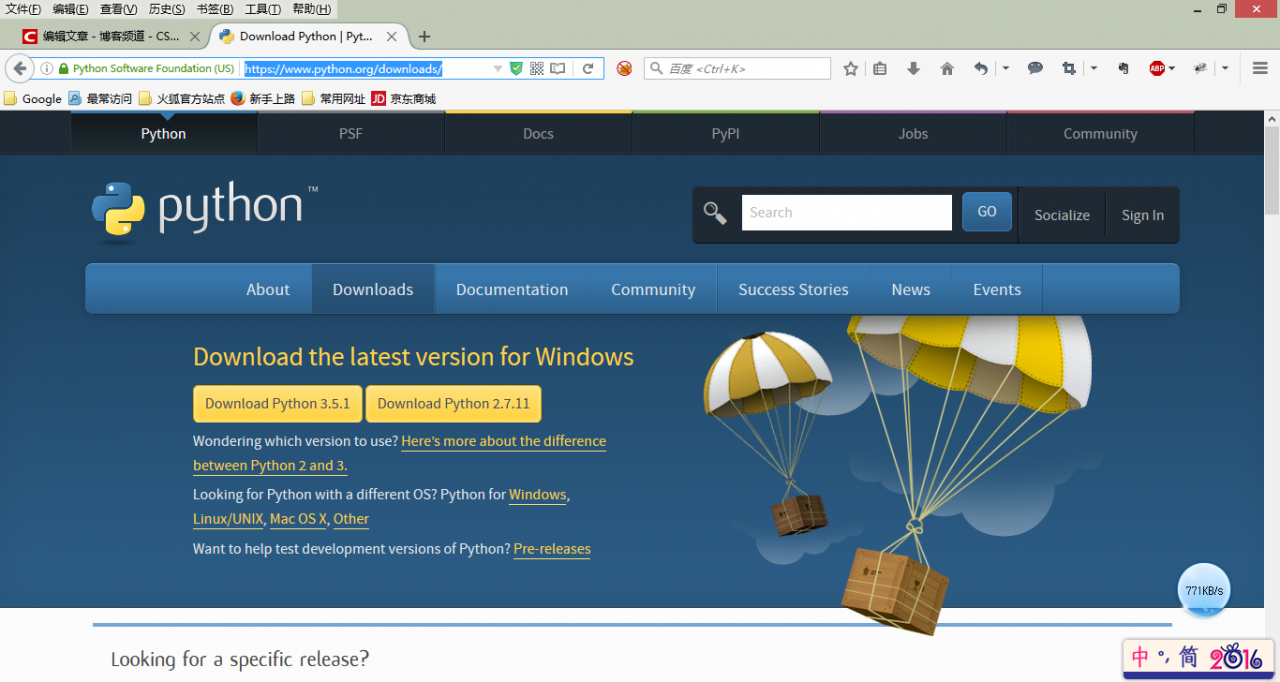Click the crop screenshot tool icon

click(x=1069, y=69)
